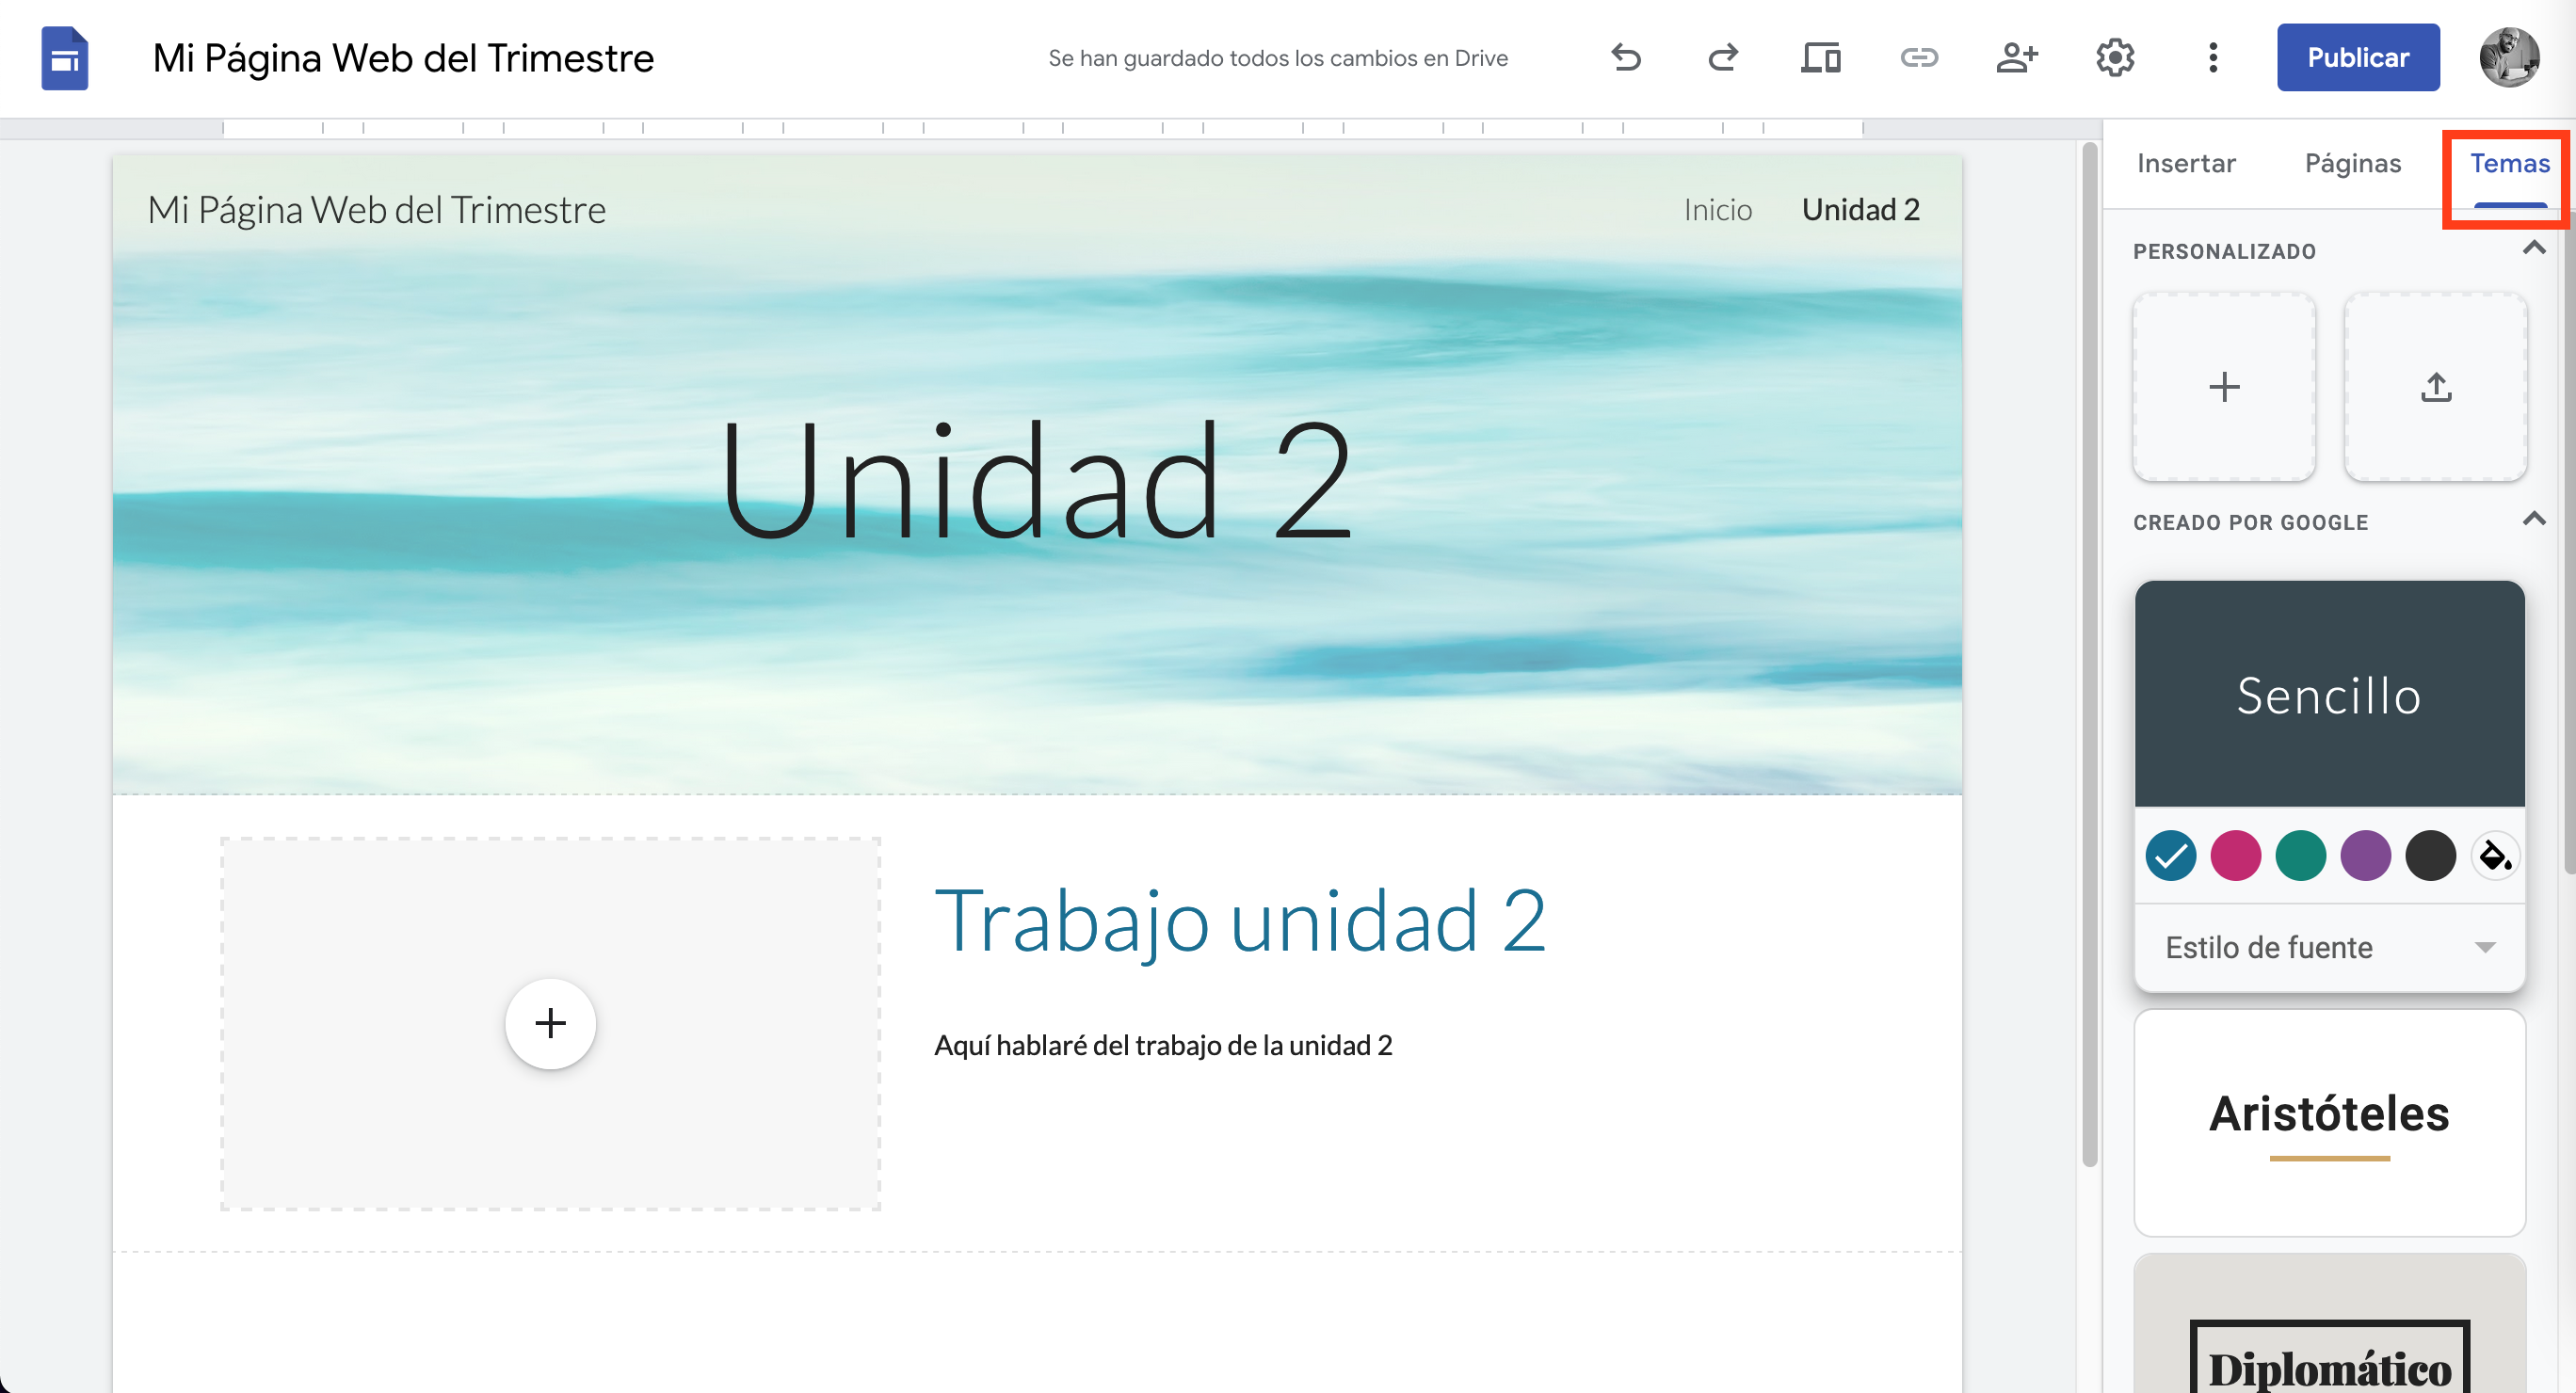Collapse the Creado por Google section
Image resolution: width=2576 pixels, height=1393 pixels.
2533,519
